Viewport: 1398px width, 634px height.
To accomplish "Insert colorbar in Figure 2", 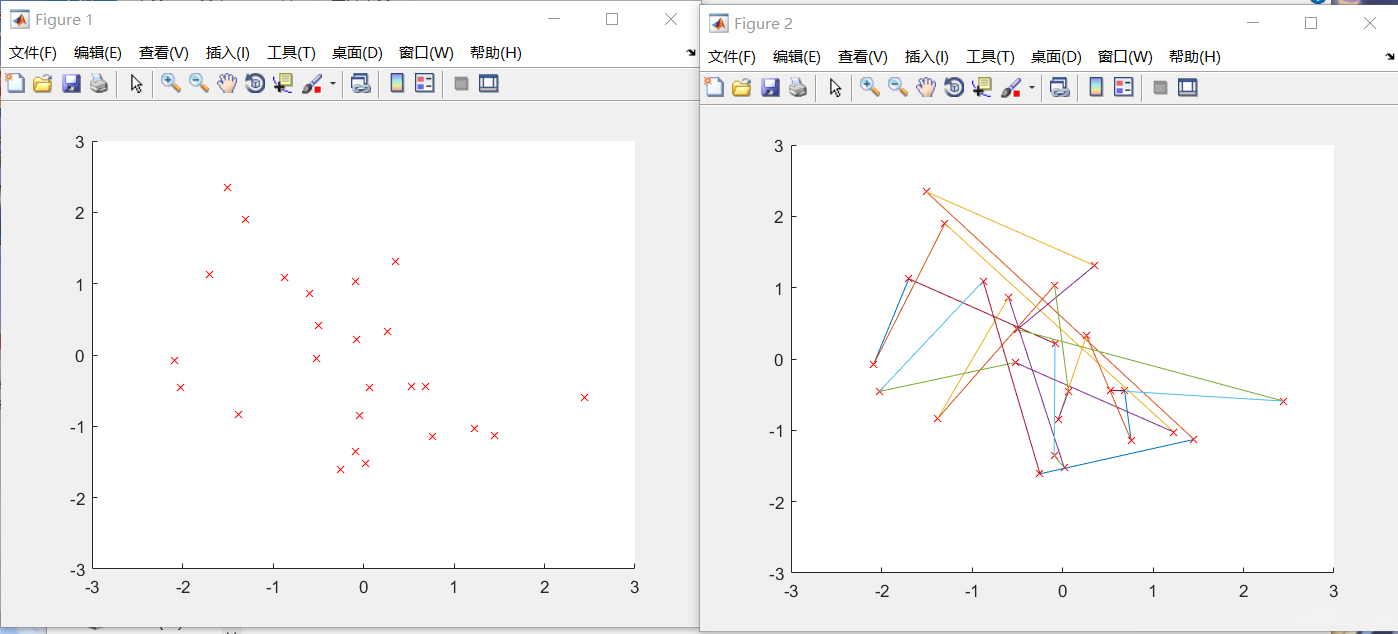I will (x=1096, y=88).
